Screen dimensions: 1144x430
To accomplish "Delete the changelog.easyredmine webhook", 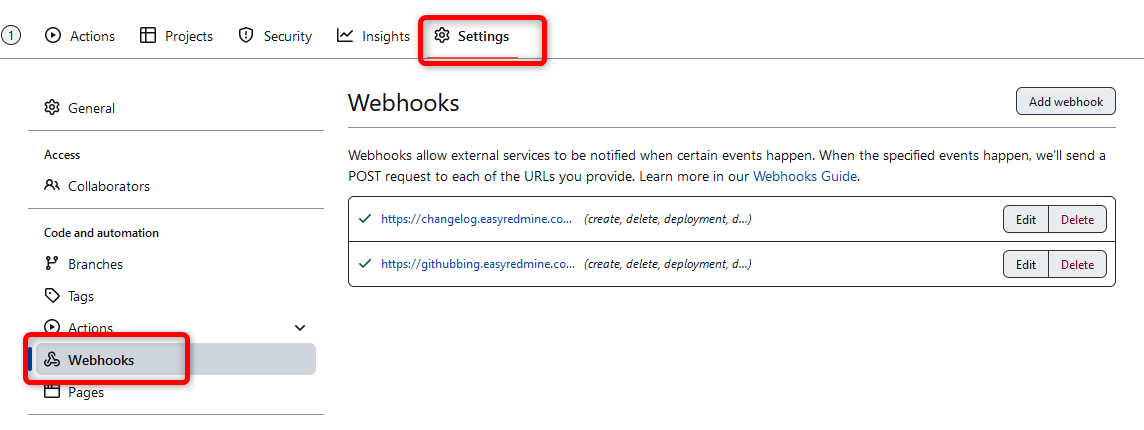I will pos(1077,220).
